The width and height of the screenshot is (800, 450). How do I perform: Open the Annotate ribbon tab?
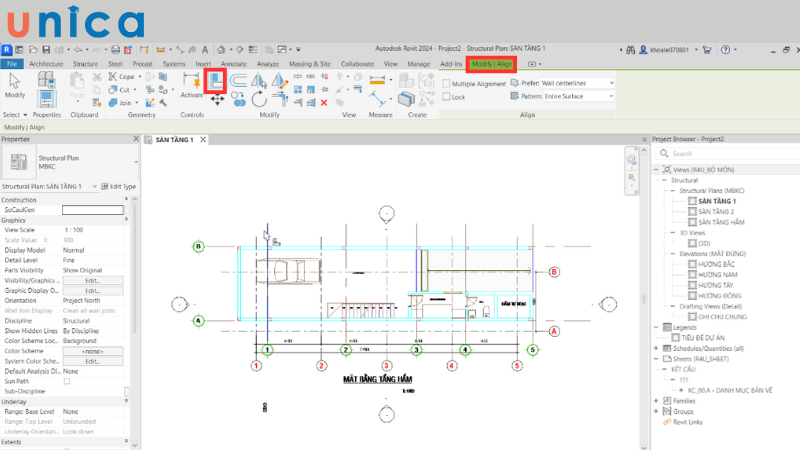[234, 64]
